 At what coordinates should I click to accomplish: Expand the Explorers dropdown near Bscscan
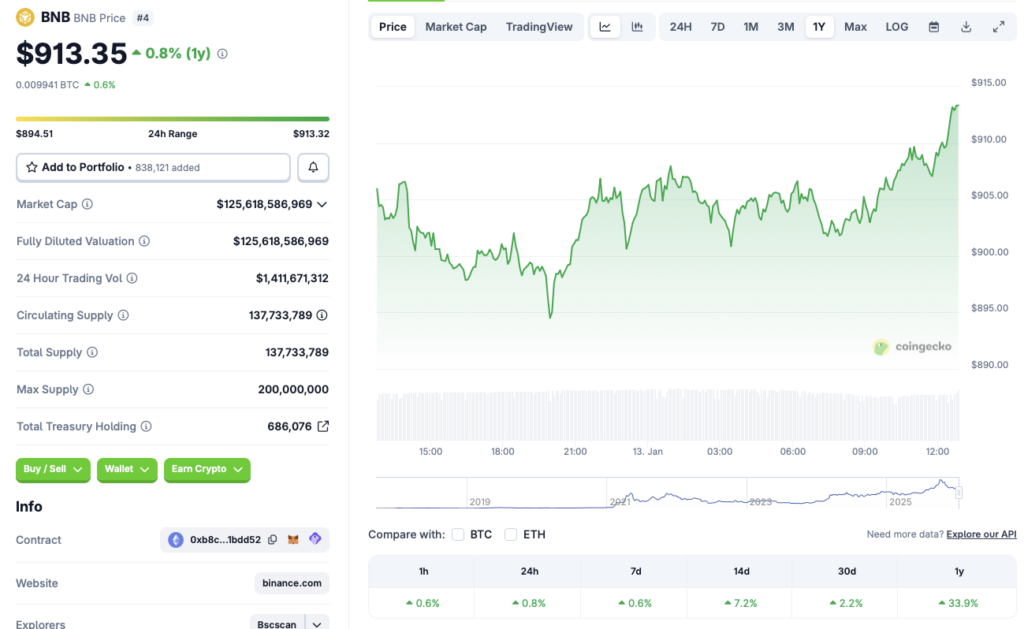(x=315, y=622)
